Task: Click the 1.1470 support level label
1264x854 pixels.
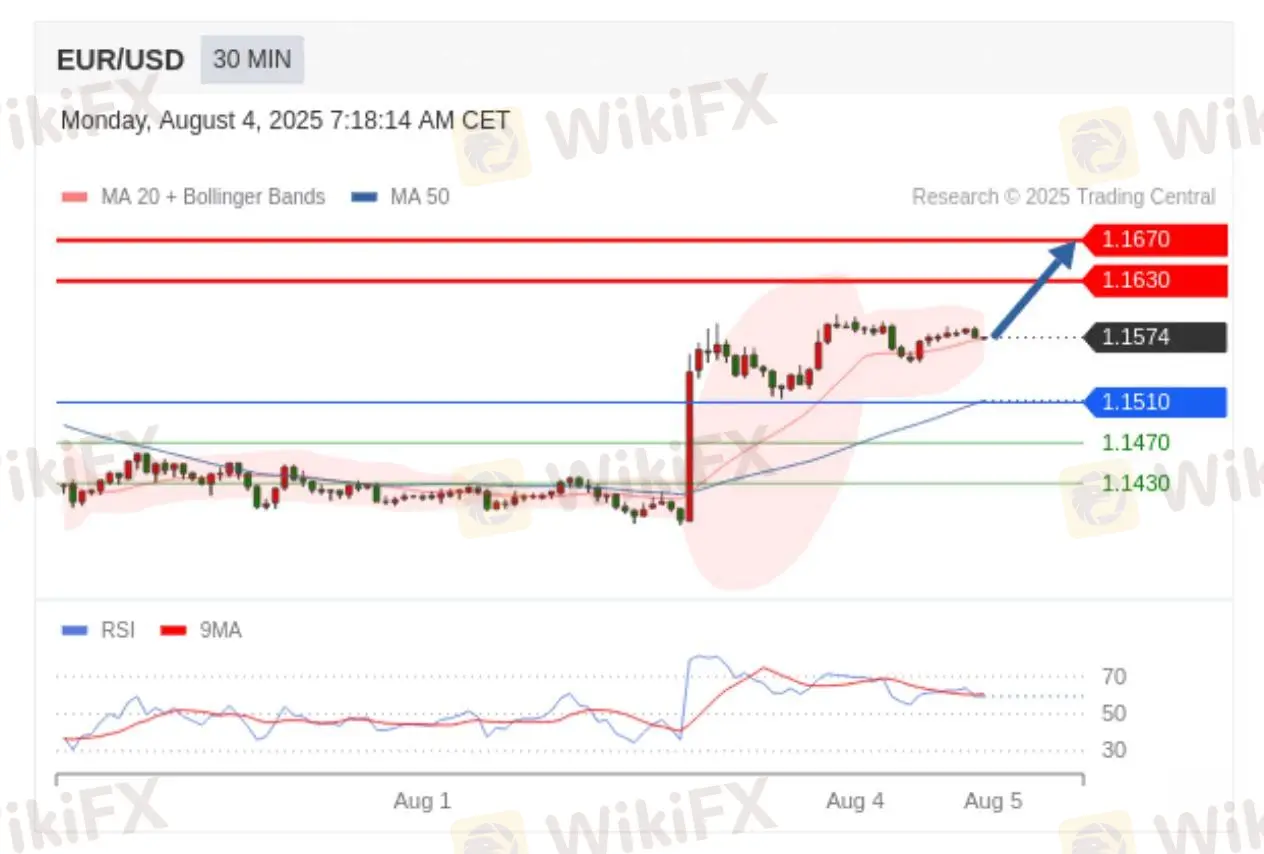Action: 1136,442
